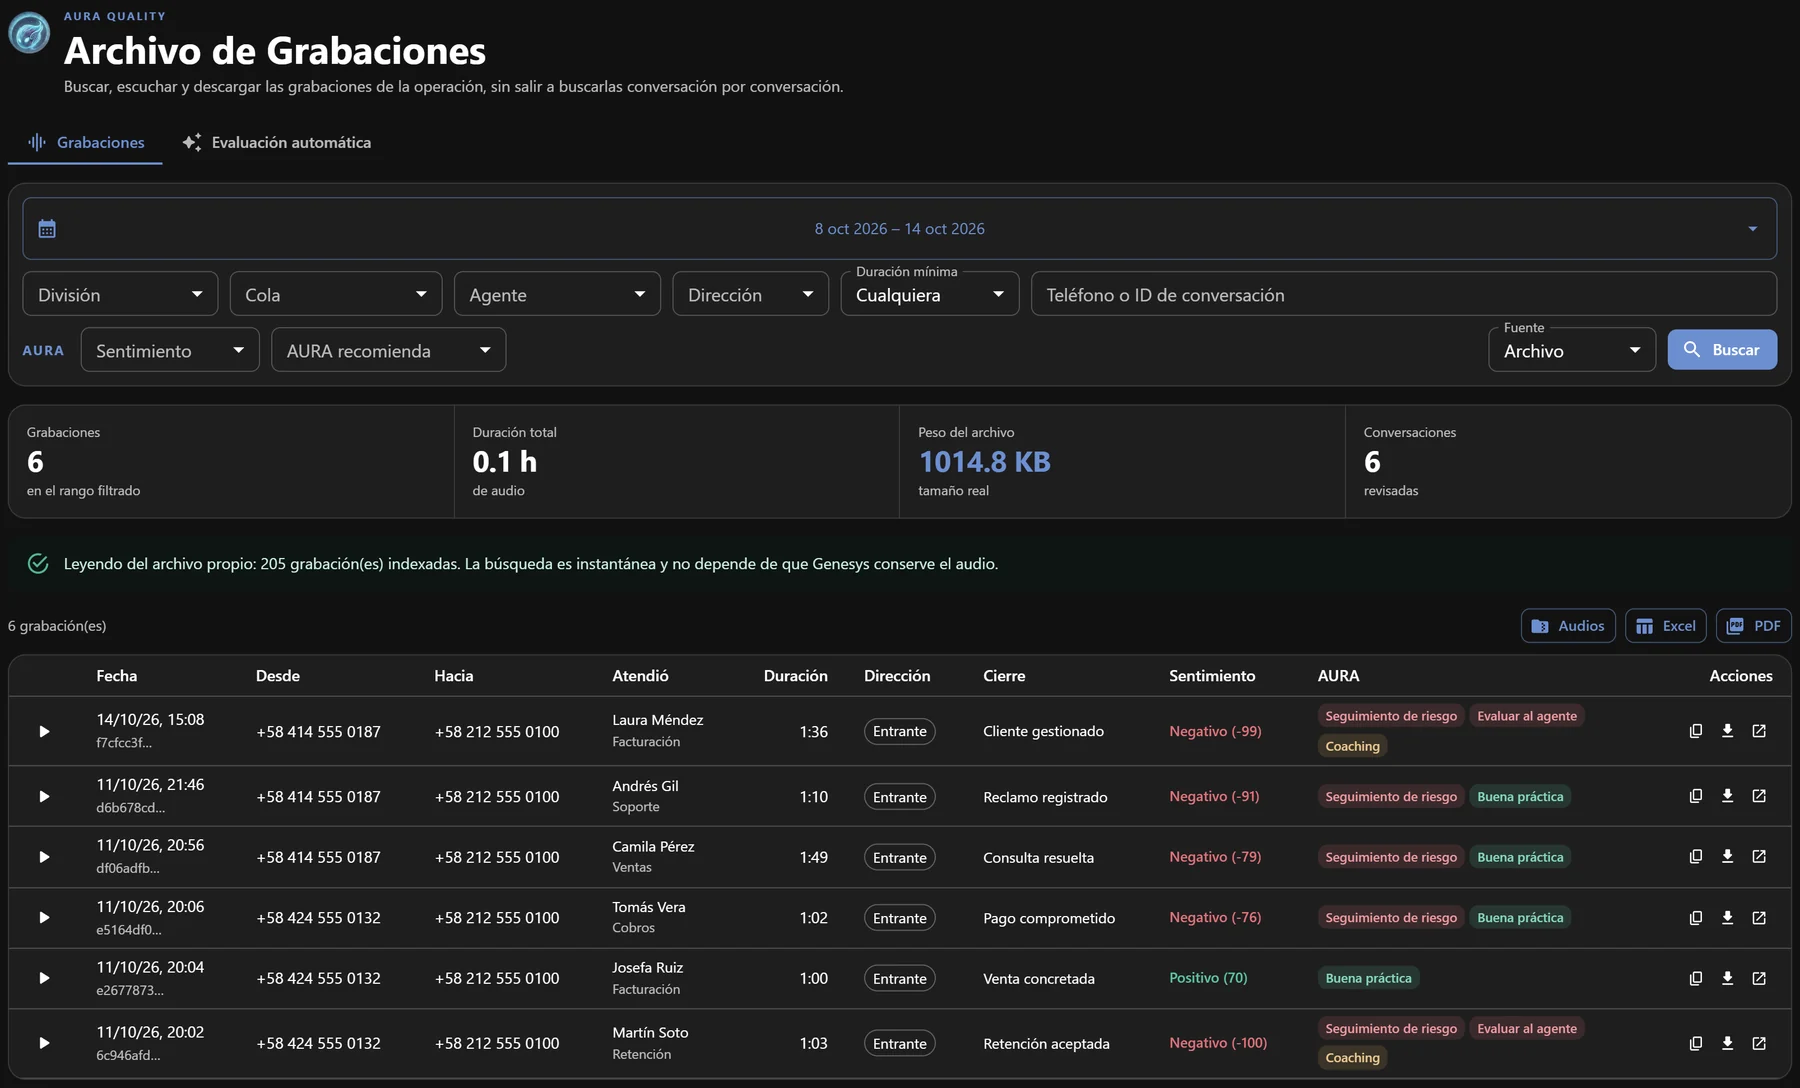This screenshot has width=1800, height=1088.
Task: Click the Aura Quality logo
Action: pos(29,33)
